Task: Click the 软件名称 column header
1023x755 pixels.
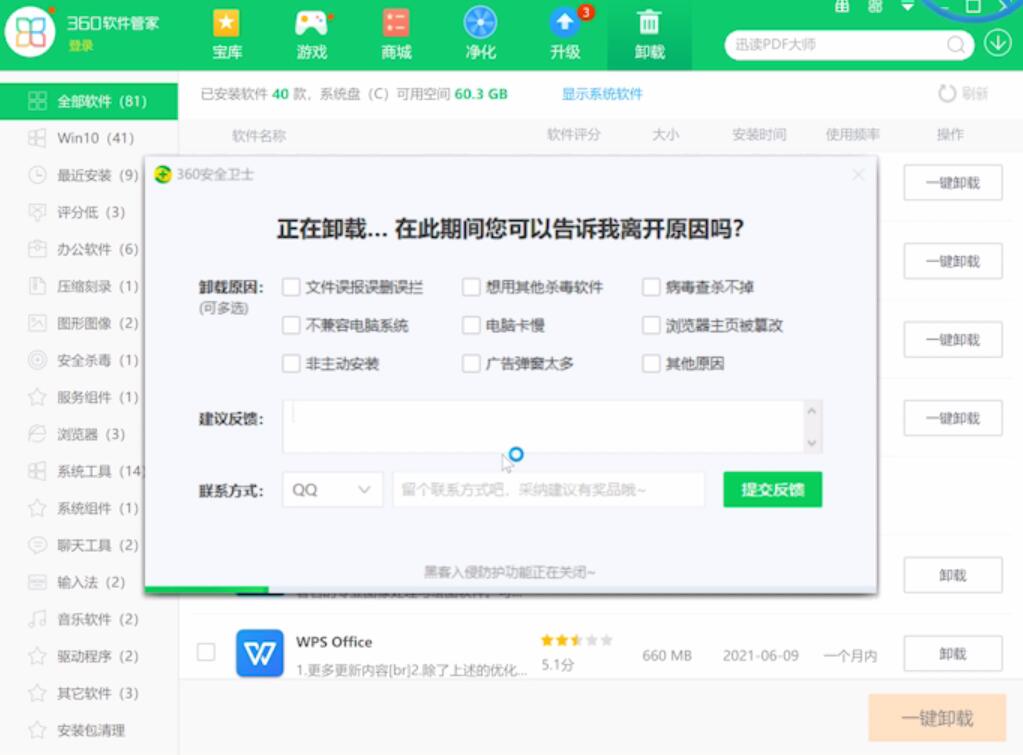Action: [259, 136]
